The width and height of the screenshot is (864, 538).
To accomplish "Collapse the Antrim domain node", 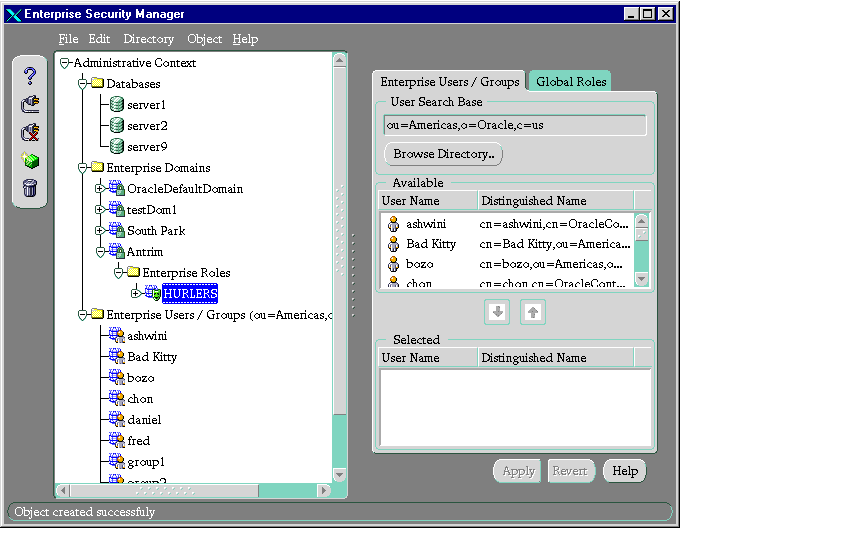I will pyautogui.click(x=99, y=251).
